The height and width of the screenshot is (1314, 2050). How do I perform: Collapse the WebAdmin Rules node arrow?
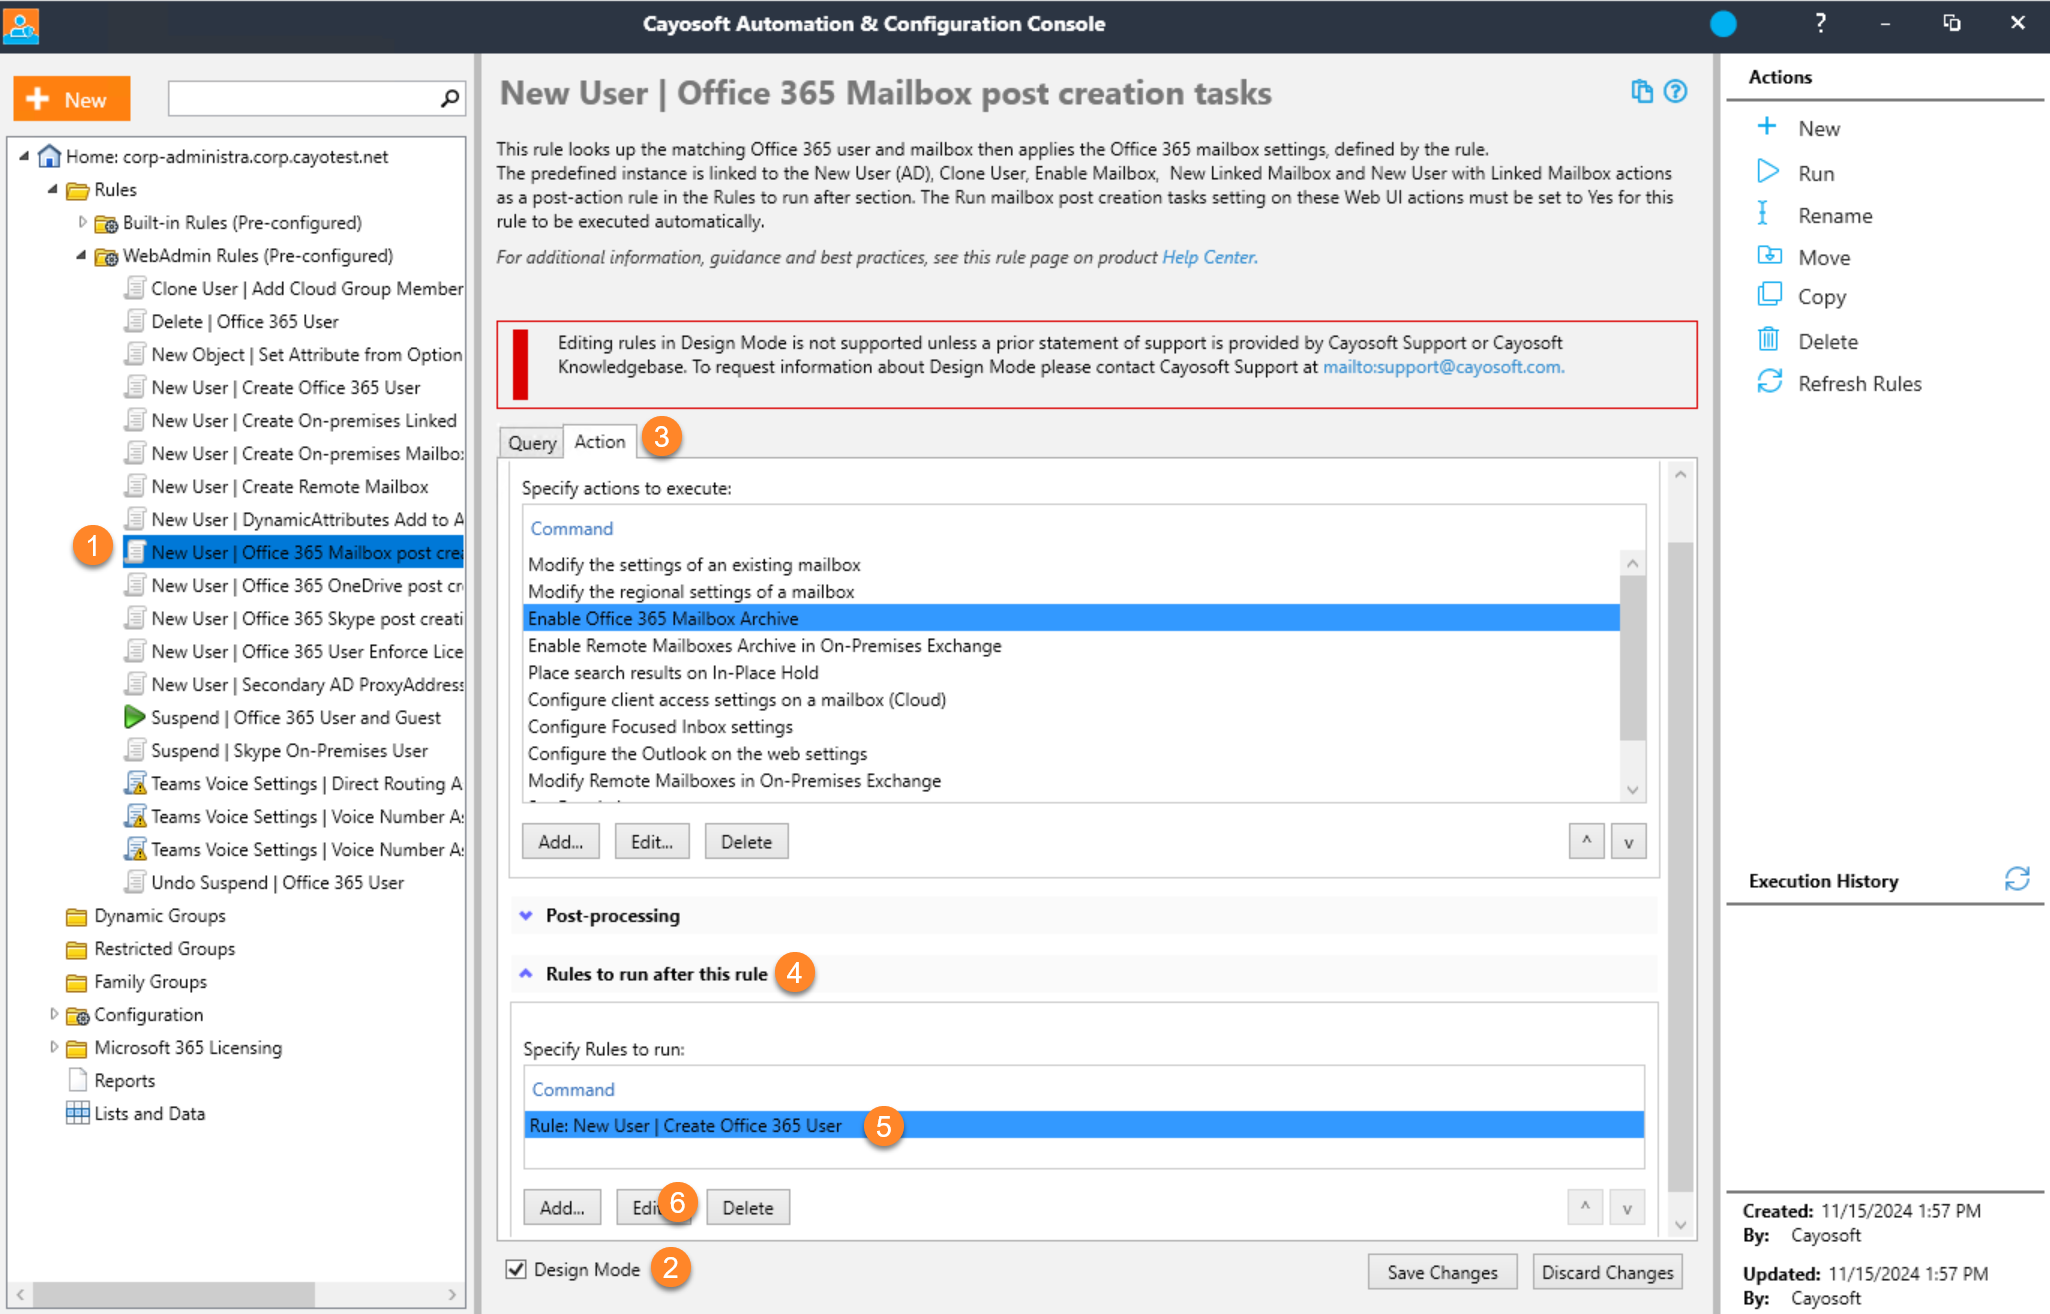pos(82,255)
